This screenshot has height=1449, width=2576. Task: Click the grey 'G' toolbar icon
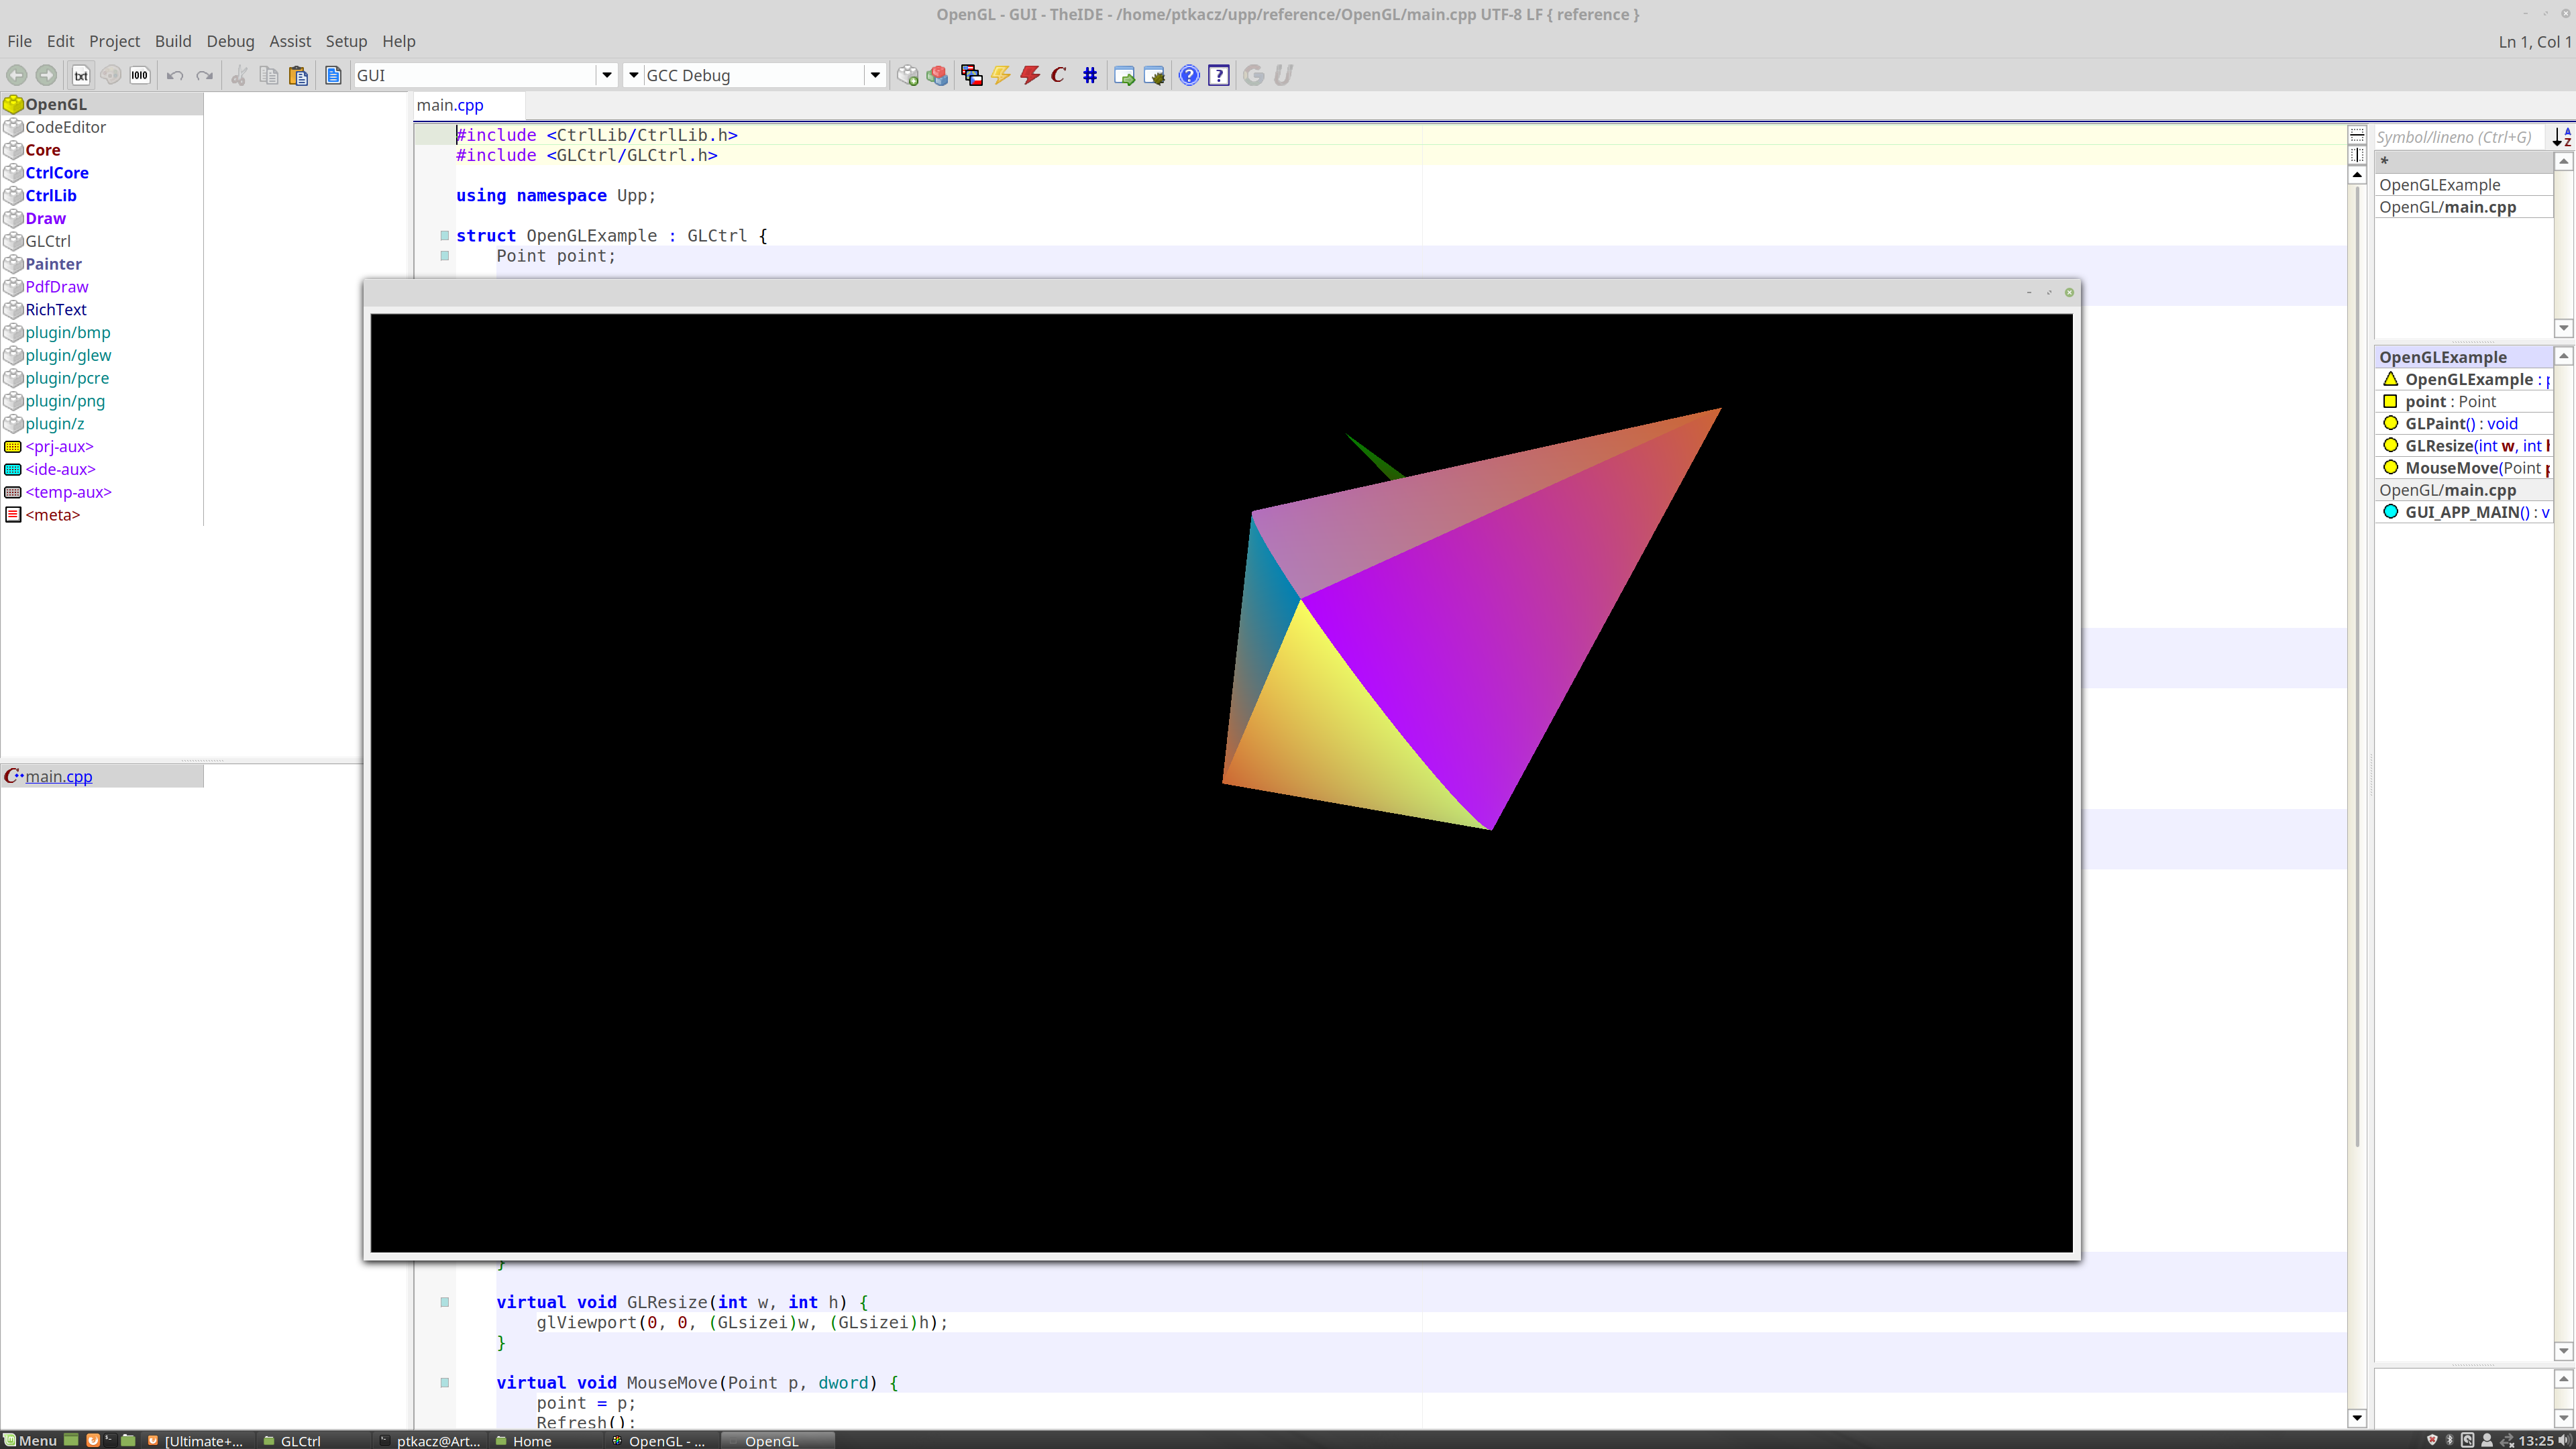(x=1254, y=75)
